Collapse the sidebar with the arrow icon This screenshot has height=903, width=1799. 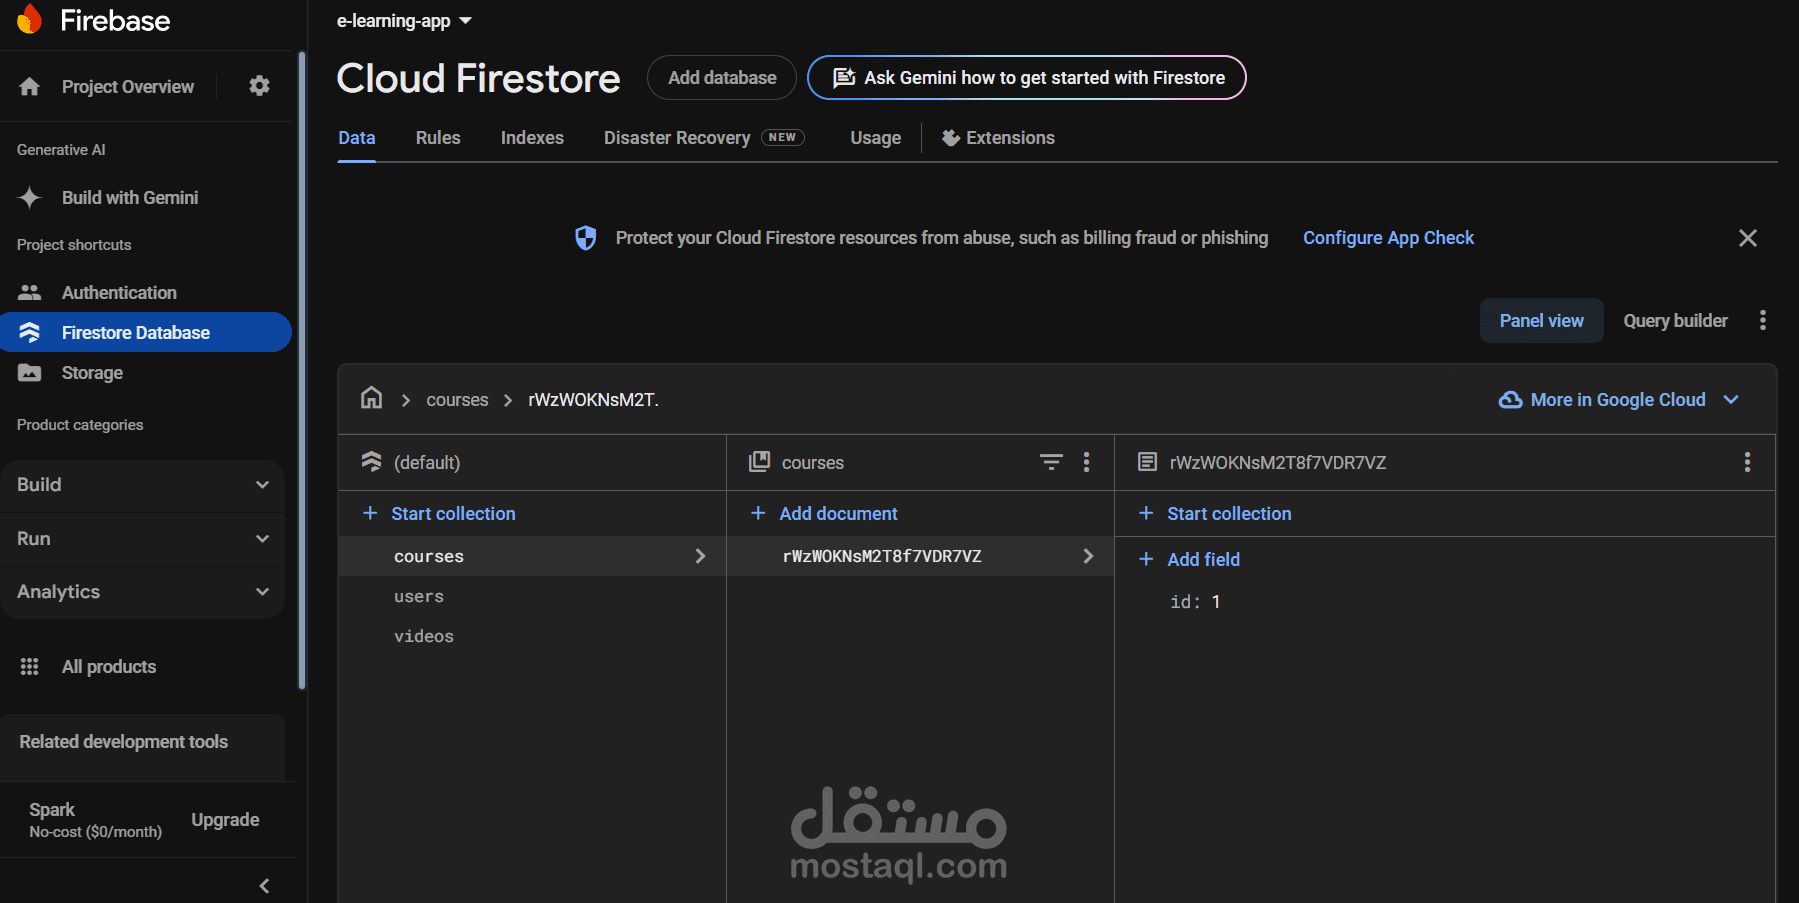pyautogui.click(x=265, y=886)
